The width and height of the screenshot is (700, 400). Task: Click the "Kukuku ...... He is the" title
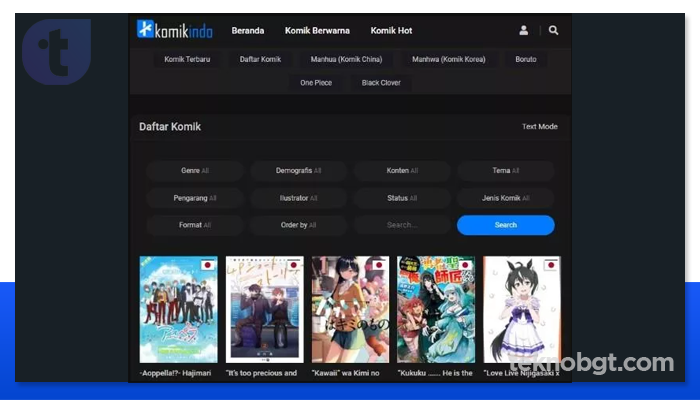[435, 373]
